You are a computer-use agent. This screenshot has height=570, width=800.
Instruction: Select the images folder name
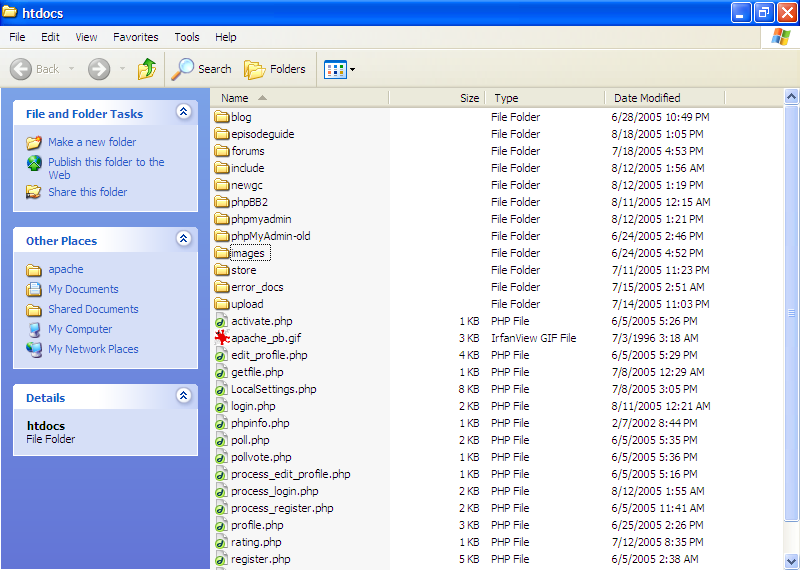[x=248, y=253]
